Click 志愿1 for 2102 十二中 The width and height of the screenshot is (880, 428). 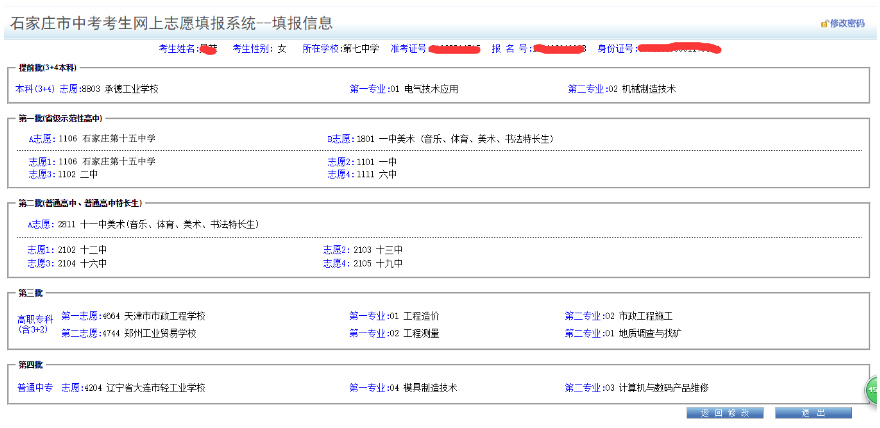coord(40,249)
